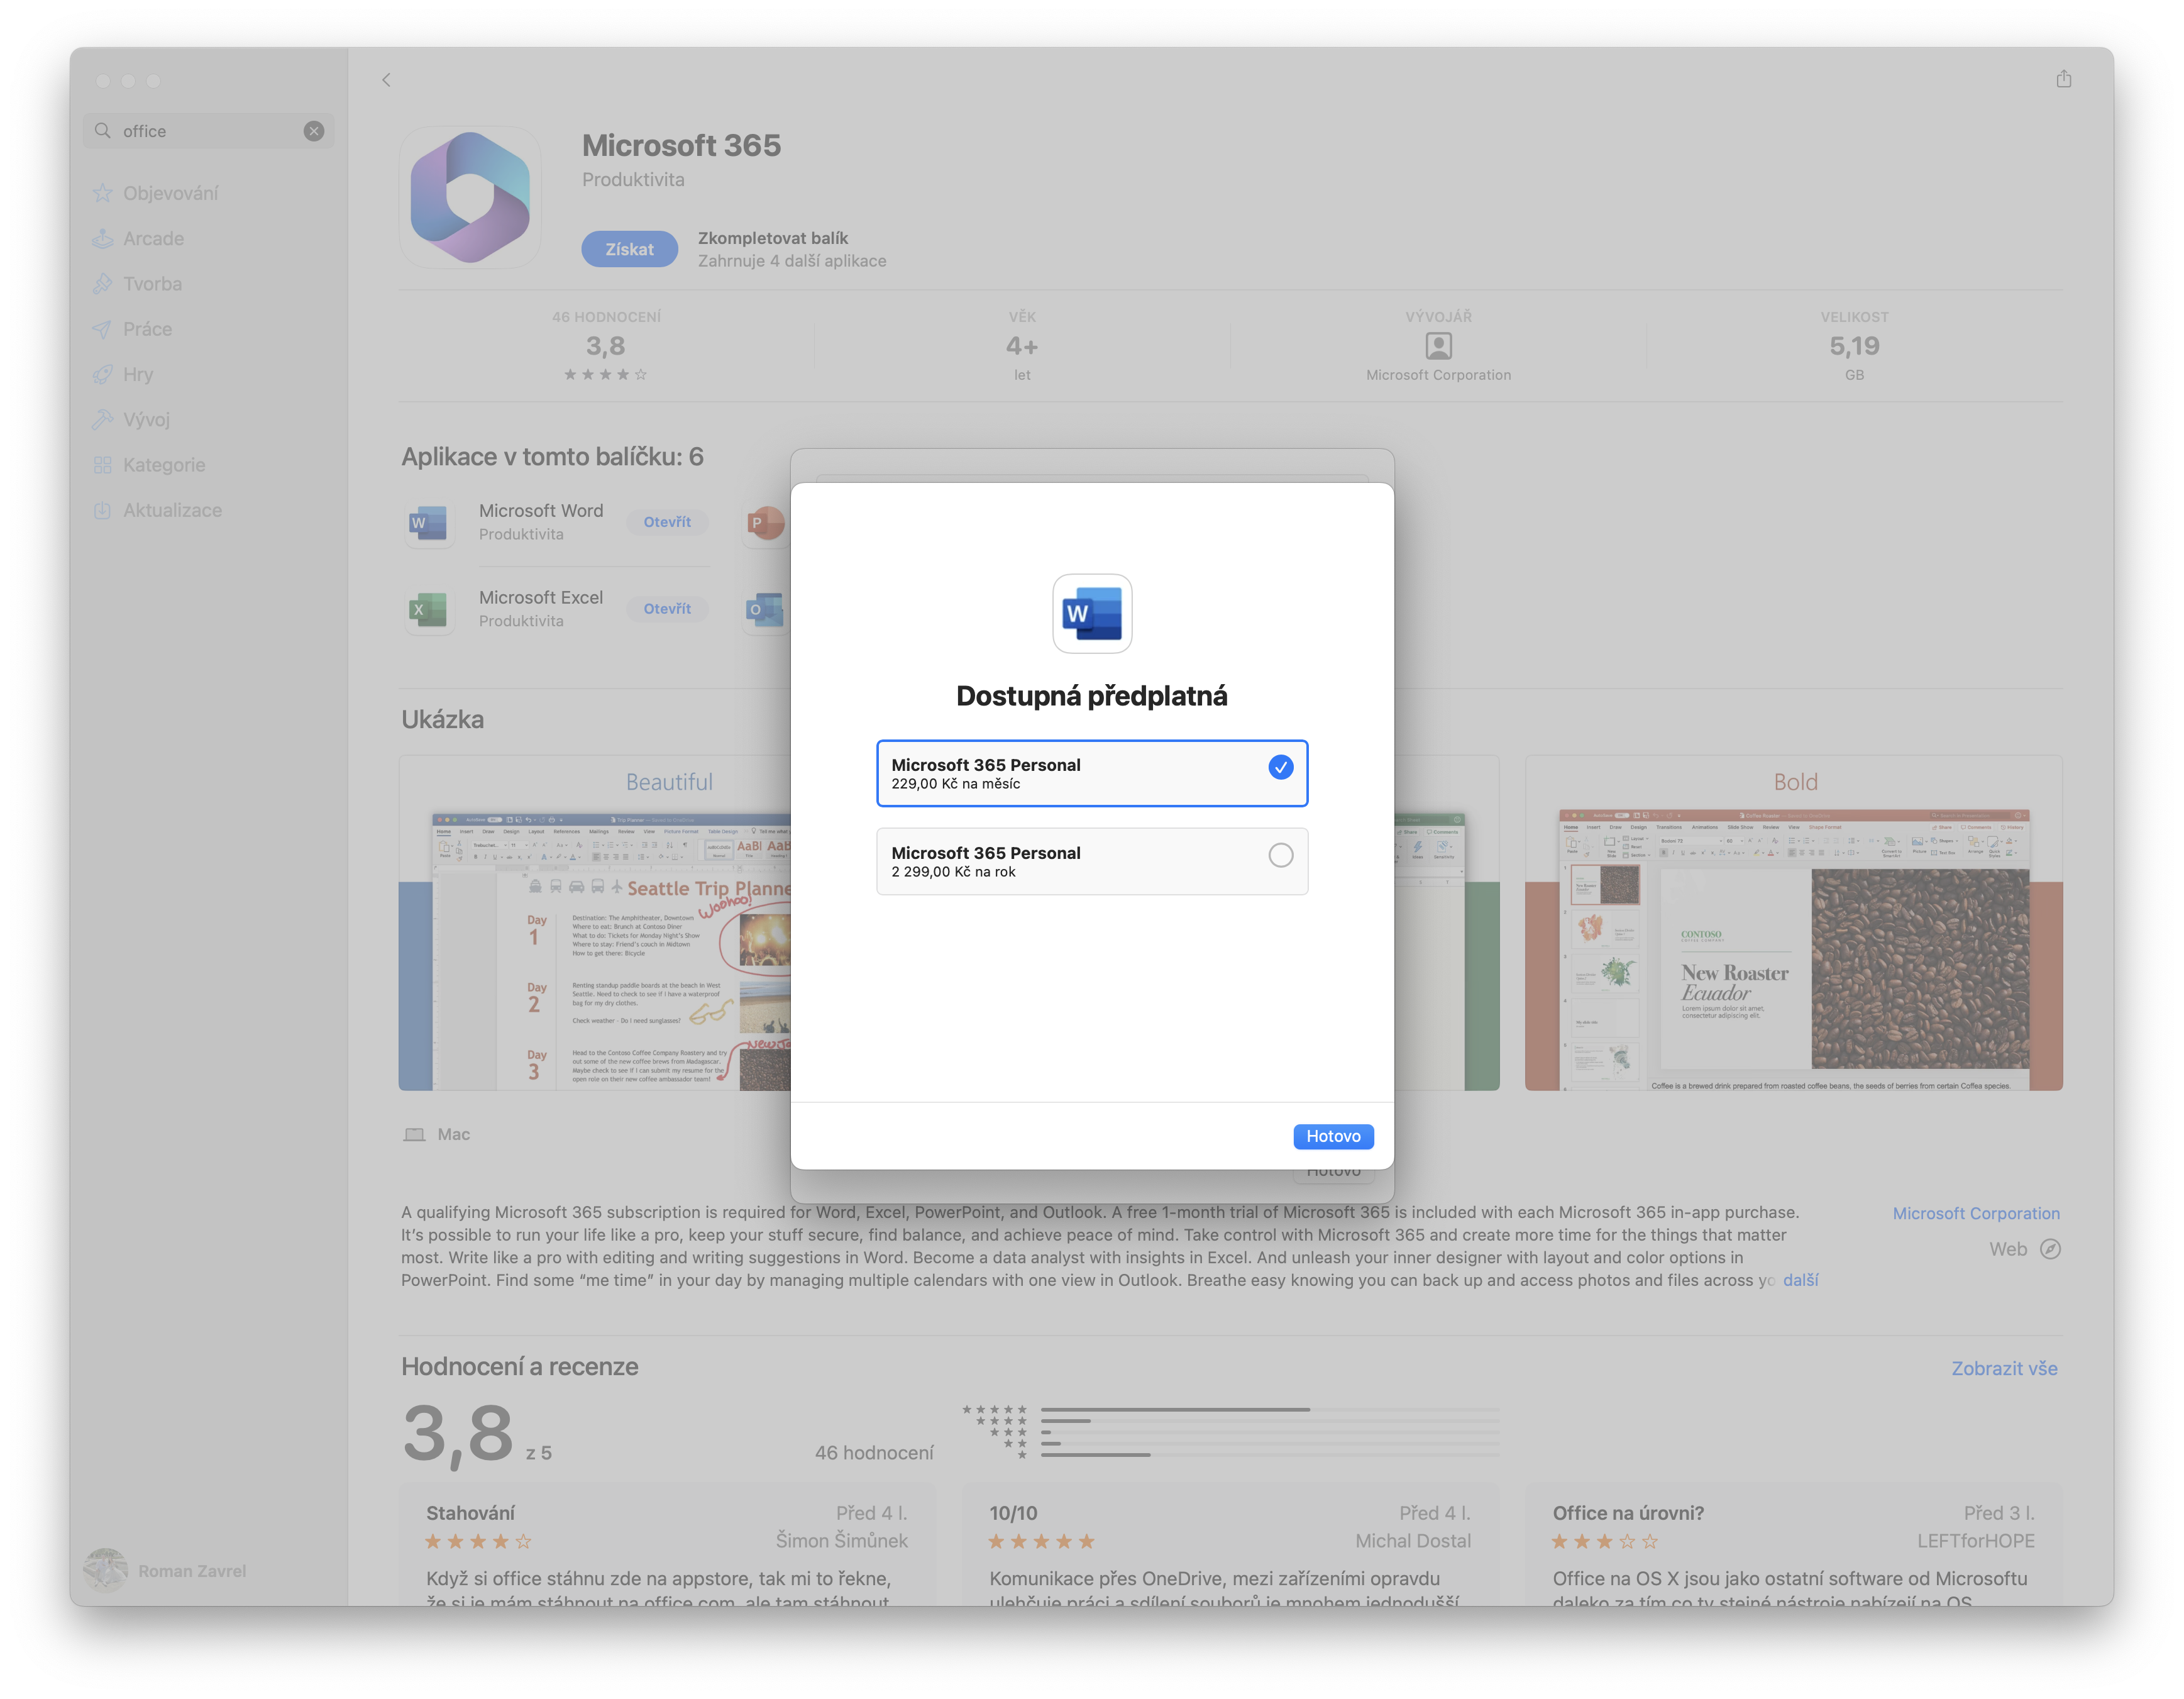Image resolution: width=2184 pixels, height=1699 pixels.
Task: Click the Vývojář developer person icon
Action: coord(1438,346)
